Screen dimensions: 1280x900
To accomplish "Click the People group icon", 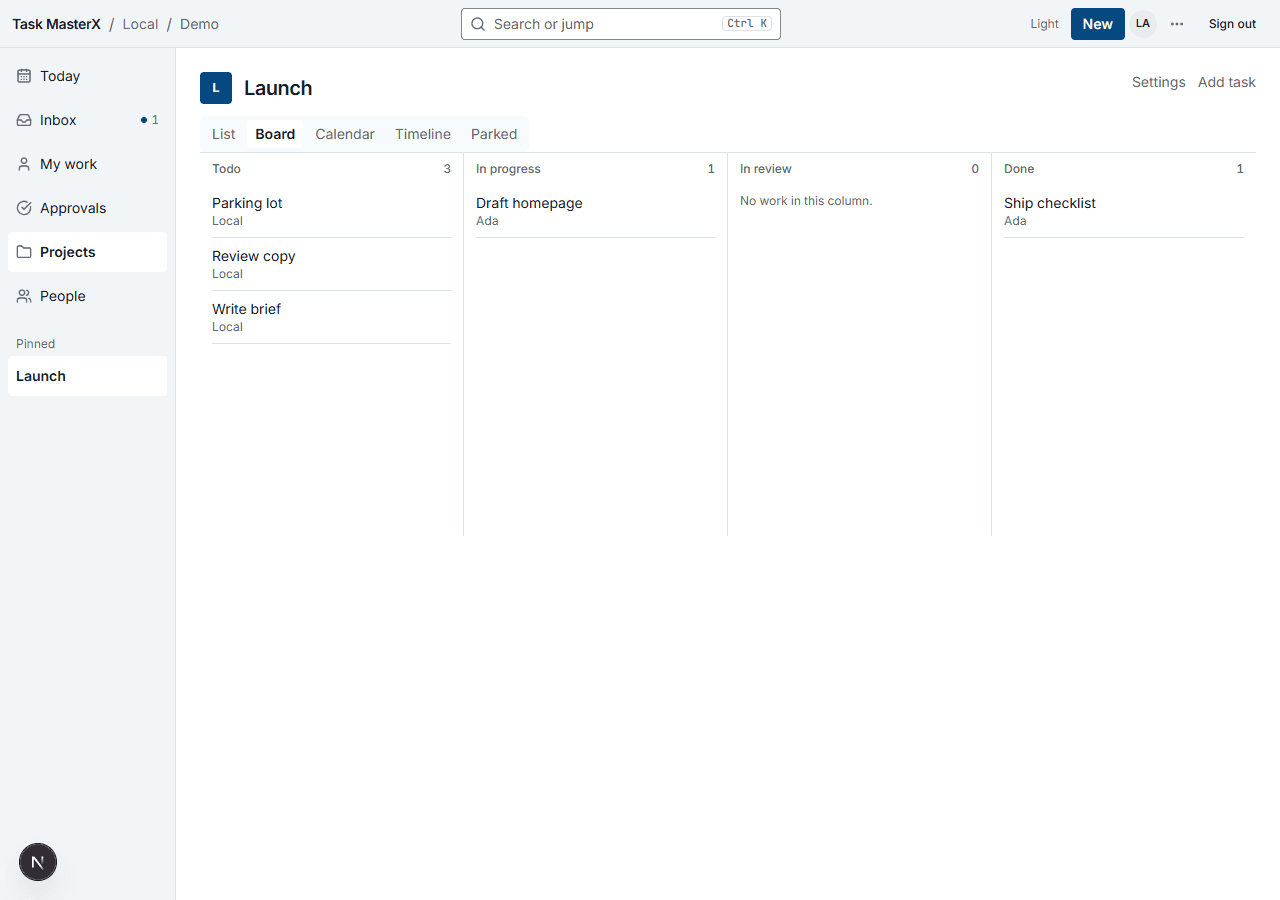I will [24, 296].
